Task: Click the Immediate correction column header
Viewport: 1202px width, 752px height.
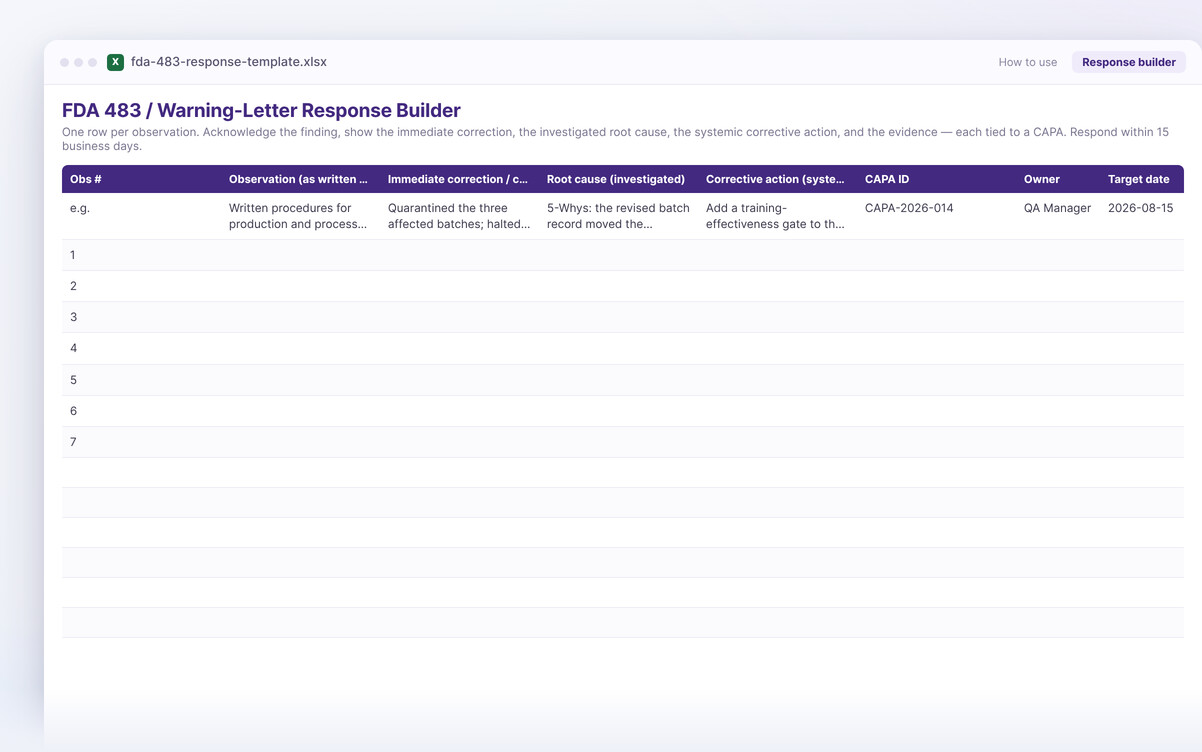Action: click(x=459, y=179)
